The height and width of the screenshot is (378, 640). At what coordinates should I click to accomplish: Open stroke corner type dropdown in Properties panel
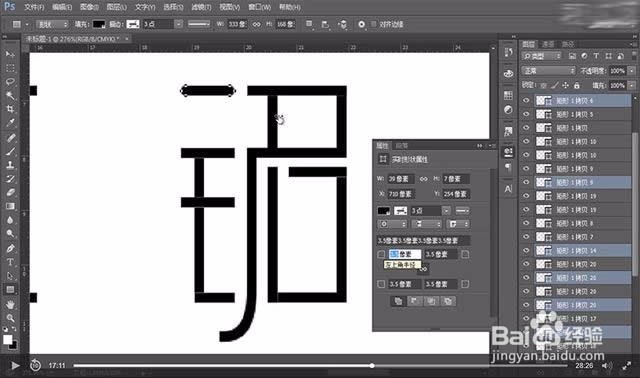pos(458,224)
